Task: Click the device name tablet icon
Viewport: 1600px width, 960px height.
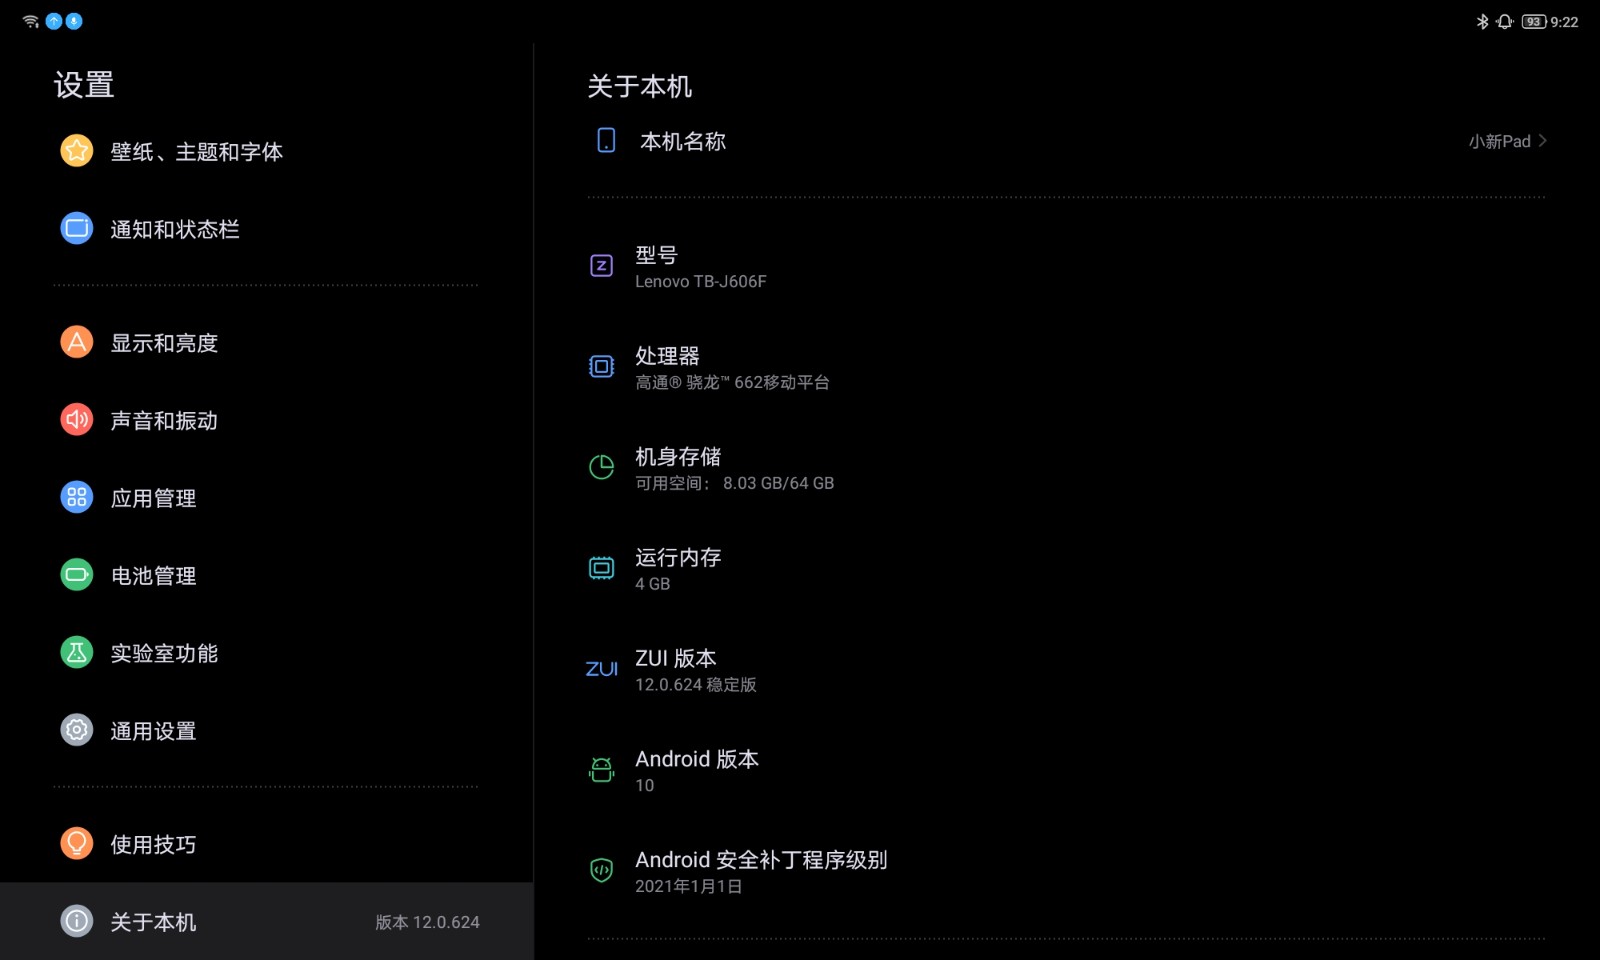Action: pyautogui.click(x=606, y=140)
